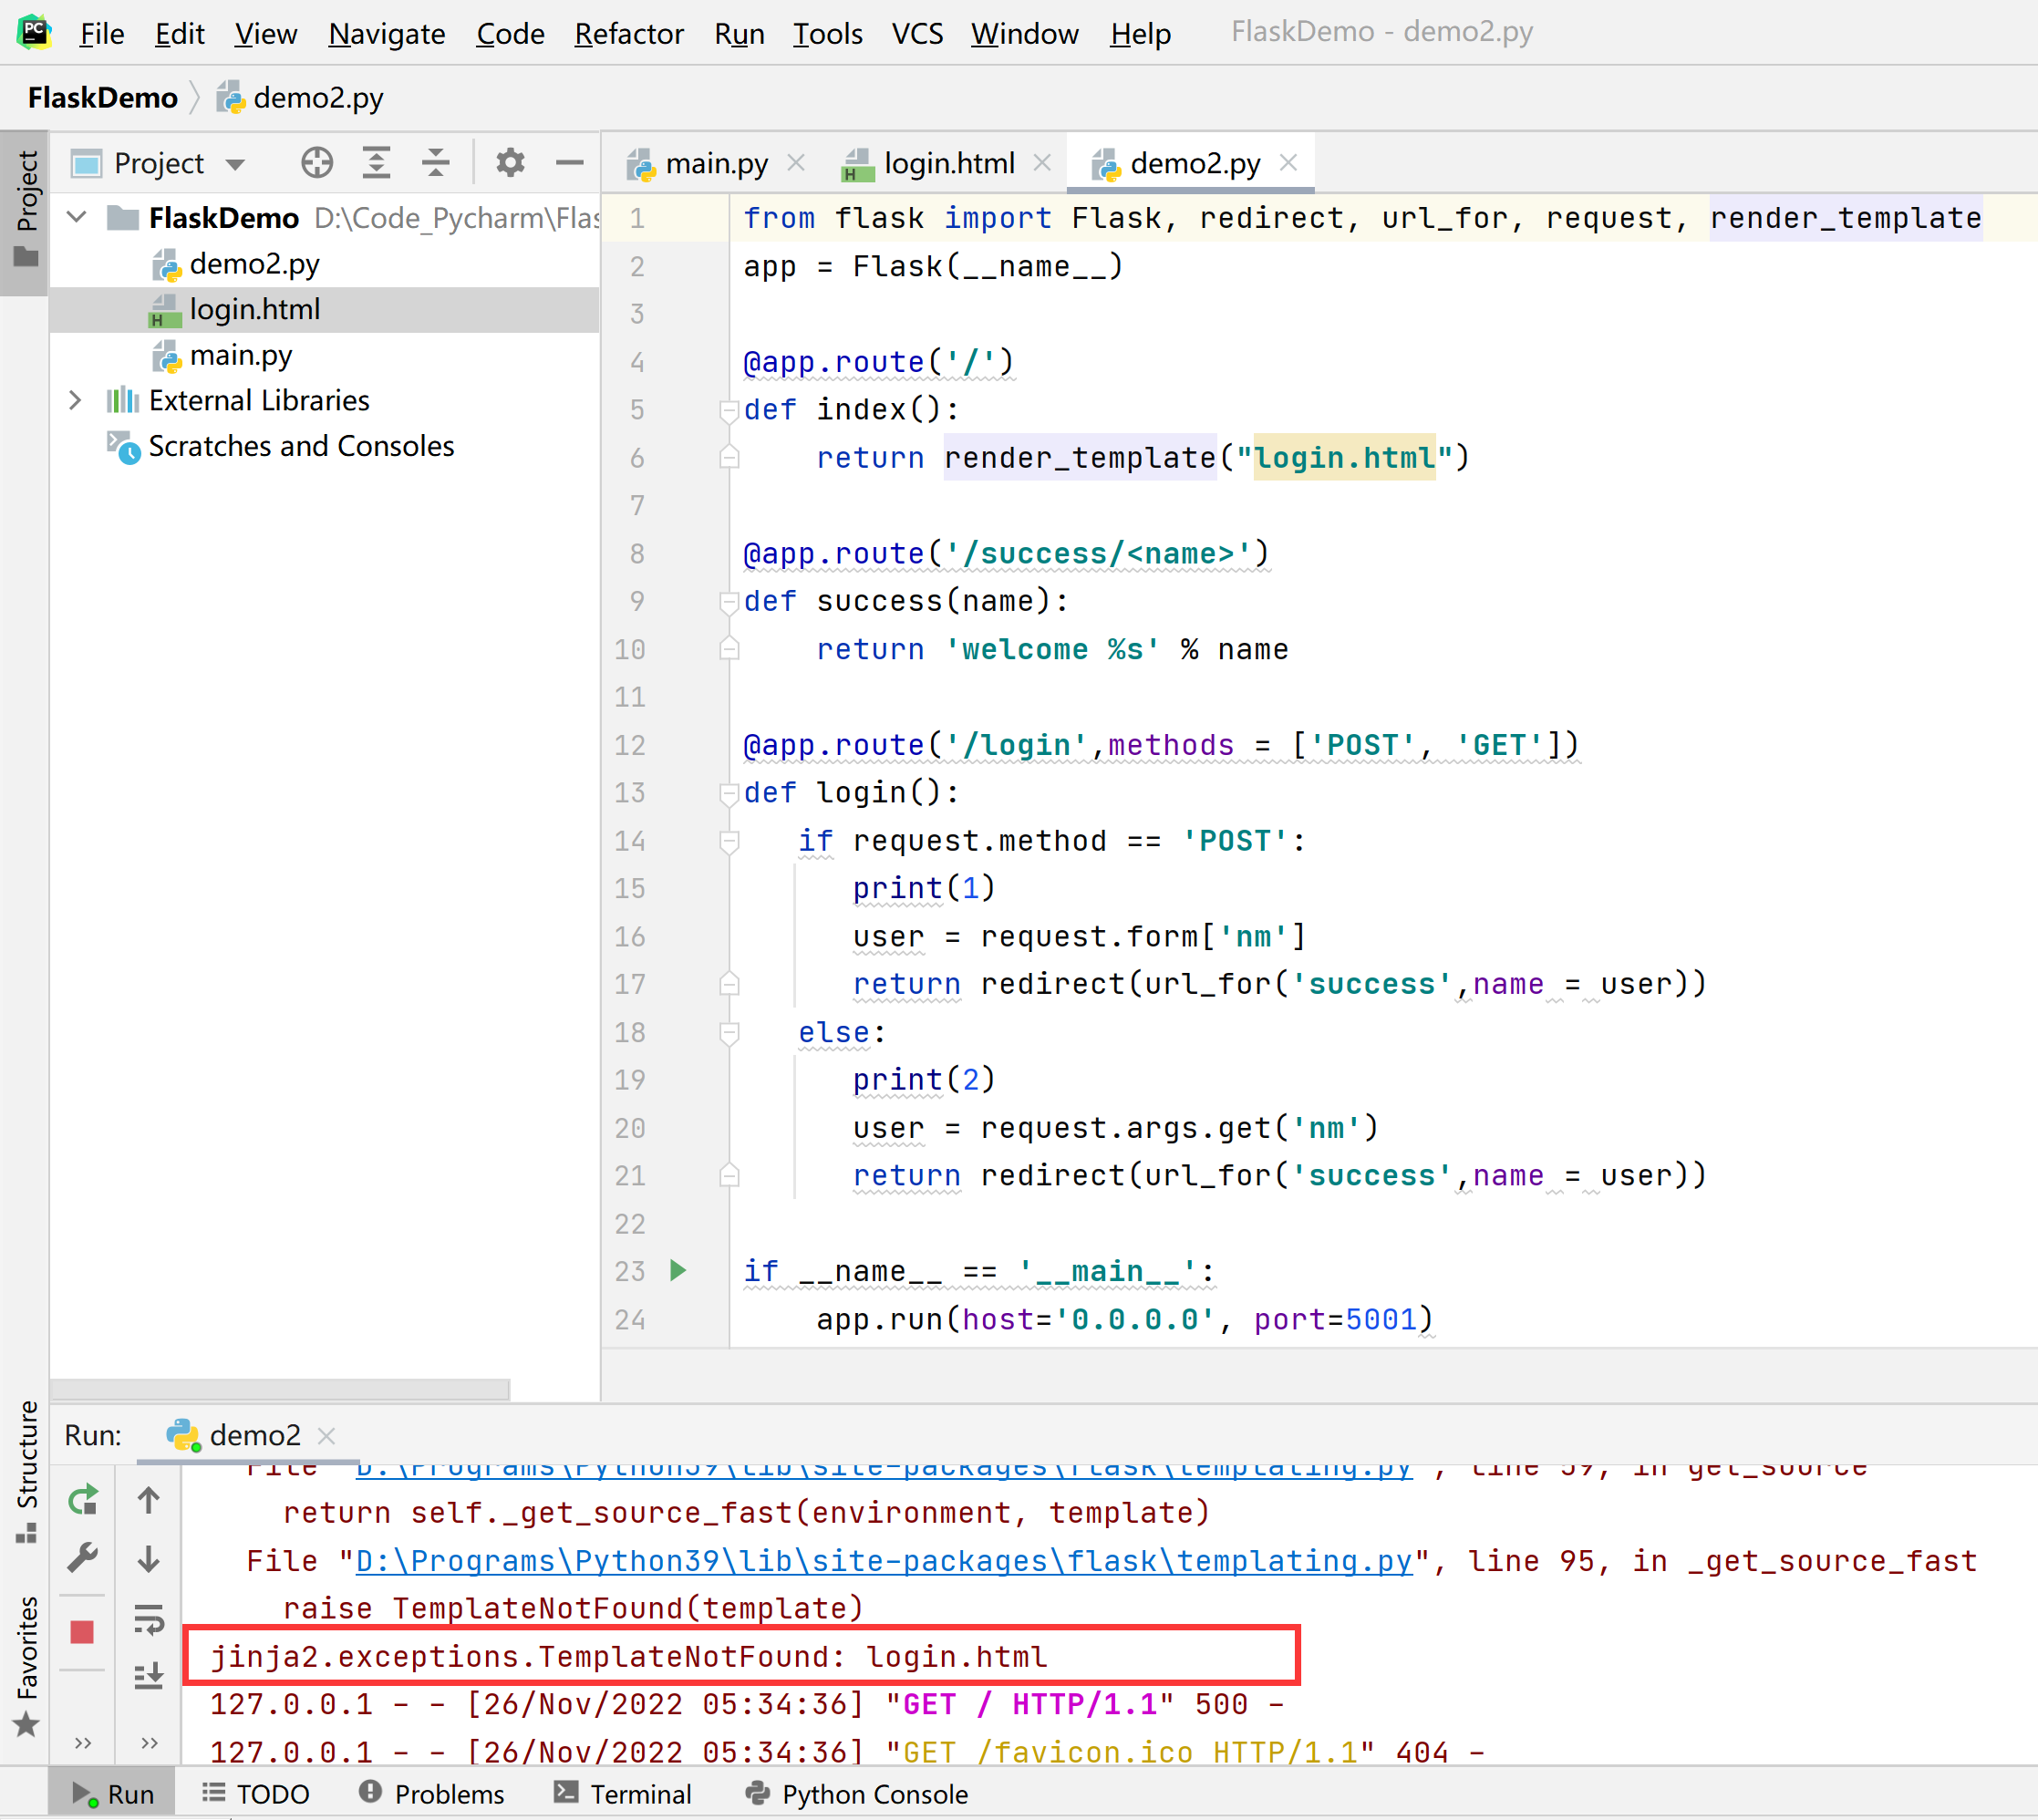Switch to the main.py editor tab

coord(715,163)
